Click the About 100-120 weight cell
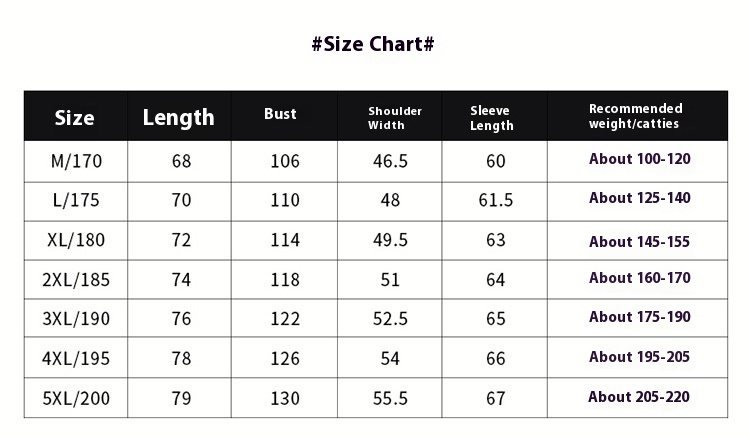This screenshot has width=750, height=442. pos(640,159)
